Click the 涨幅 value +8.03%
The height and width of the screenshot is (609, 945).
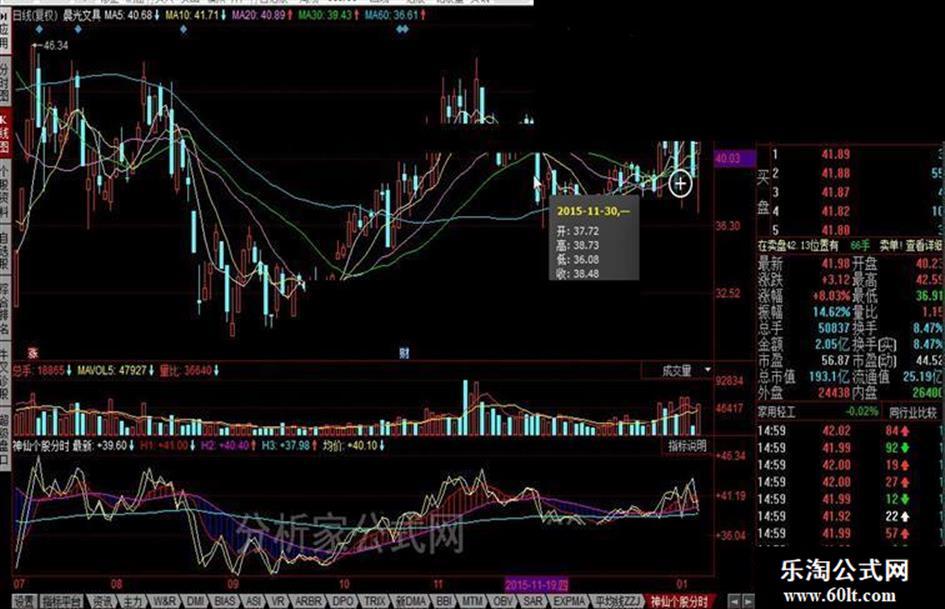point(832,296)
